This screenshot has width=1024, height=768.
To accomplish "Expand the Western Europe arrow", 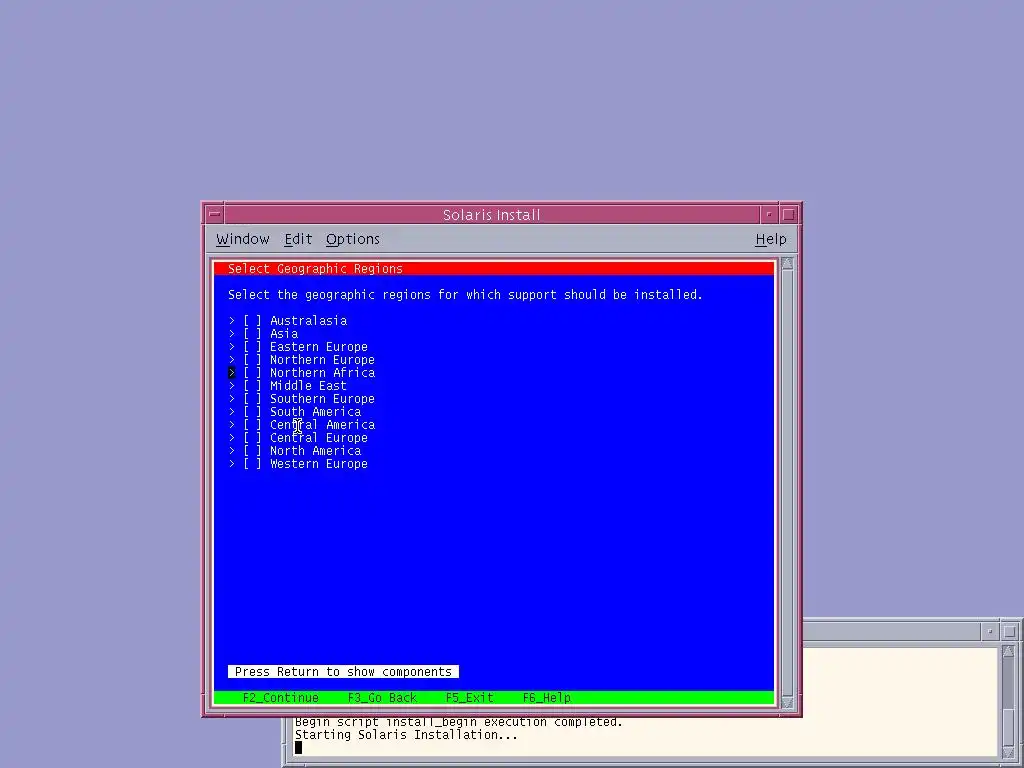I will point(232,464).
